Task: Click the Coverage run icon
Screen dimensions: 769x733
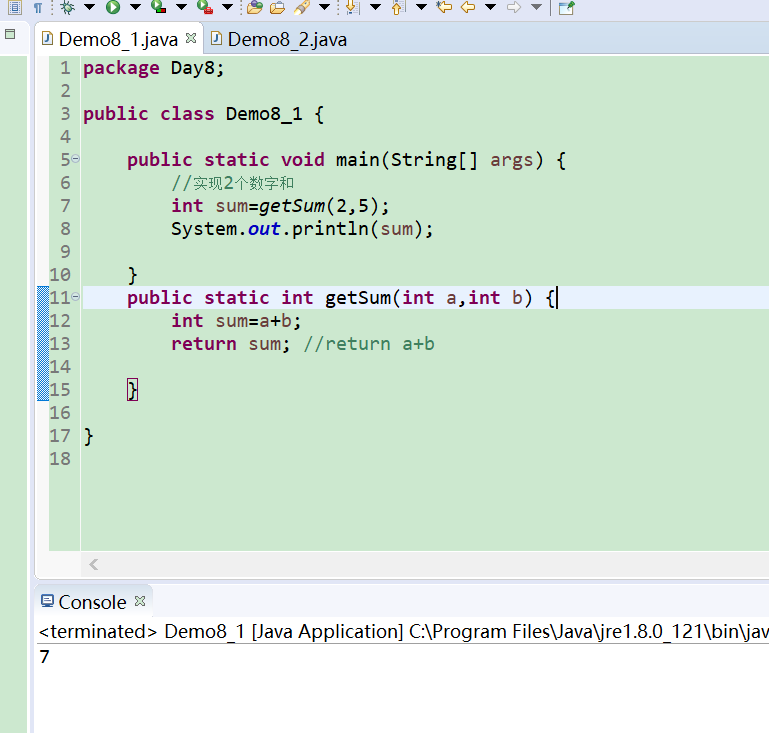Action: pyautogui.click(x=158, y=7)
